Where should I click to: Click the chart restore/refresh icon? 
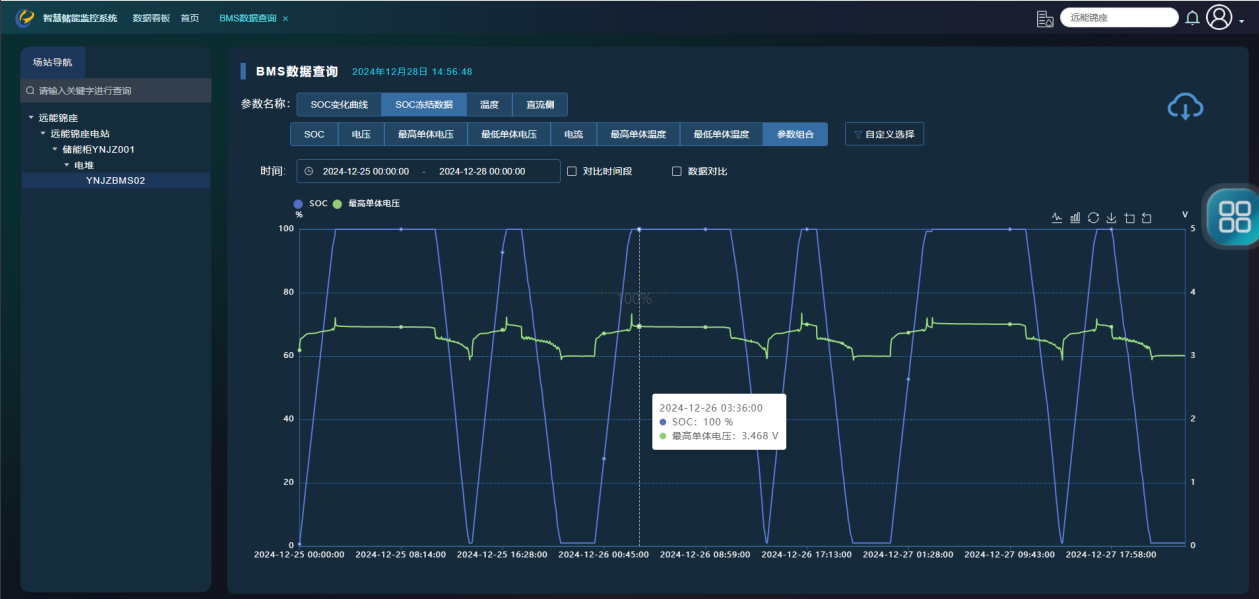coord(1093,218)
